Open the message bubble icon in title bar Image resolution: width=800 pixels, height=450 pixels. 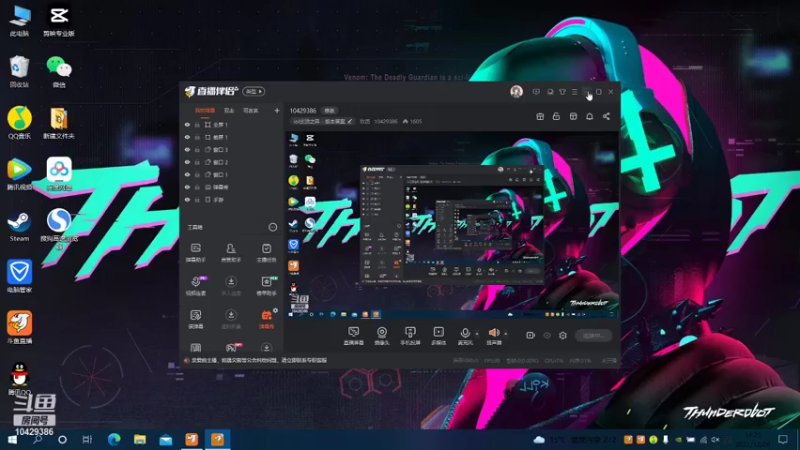tap(536, 92)
